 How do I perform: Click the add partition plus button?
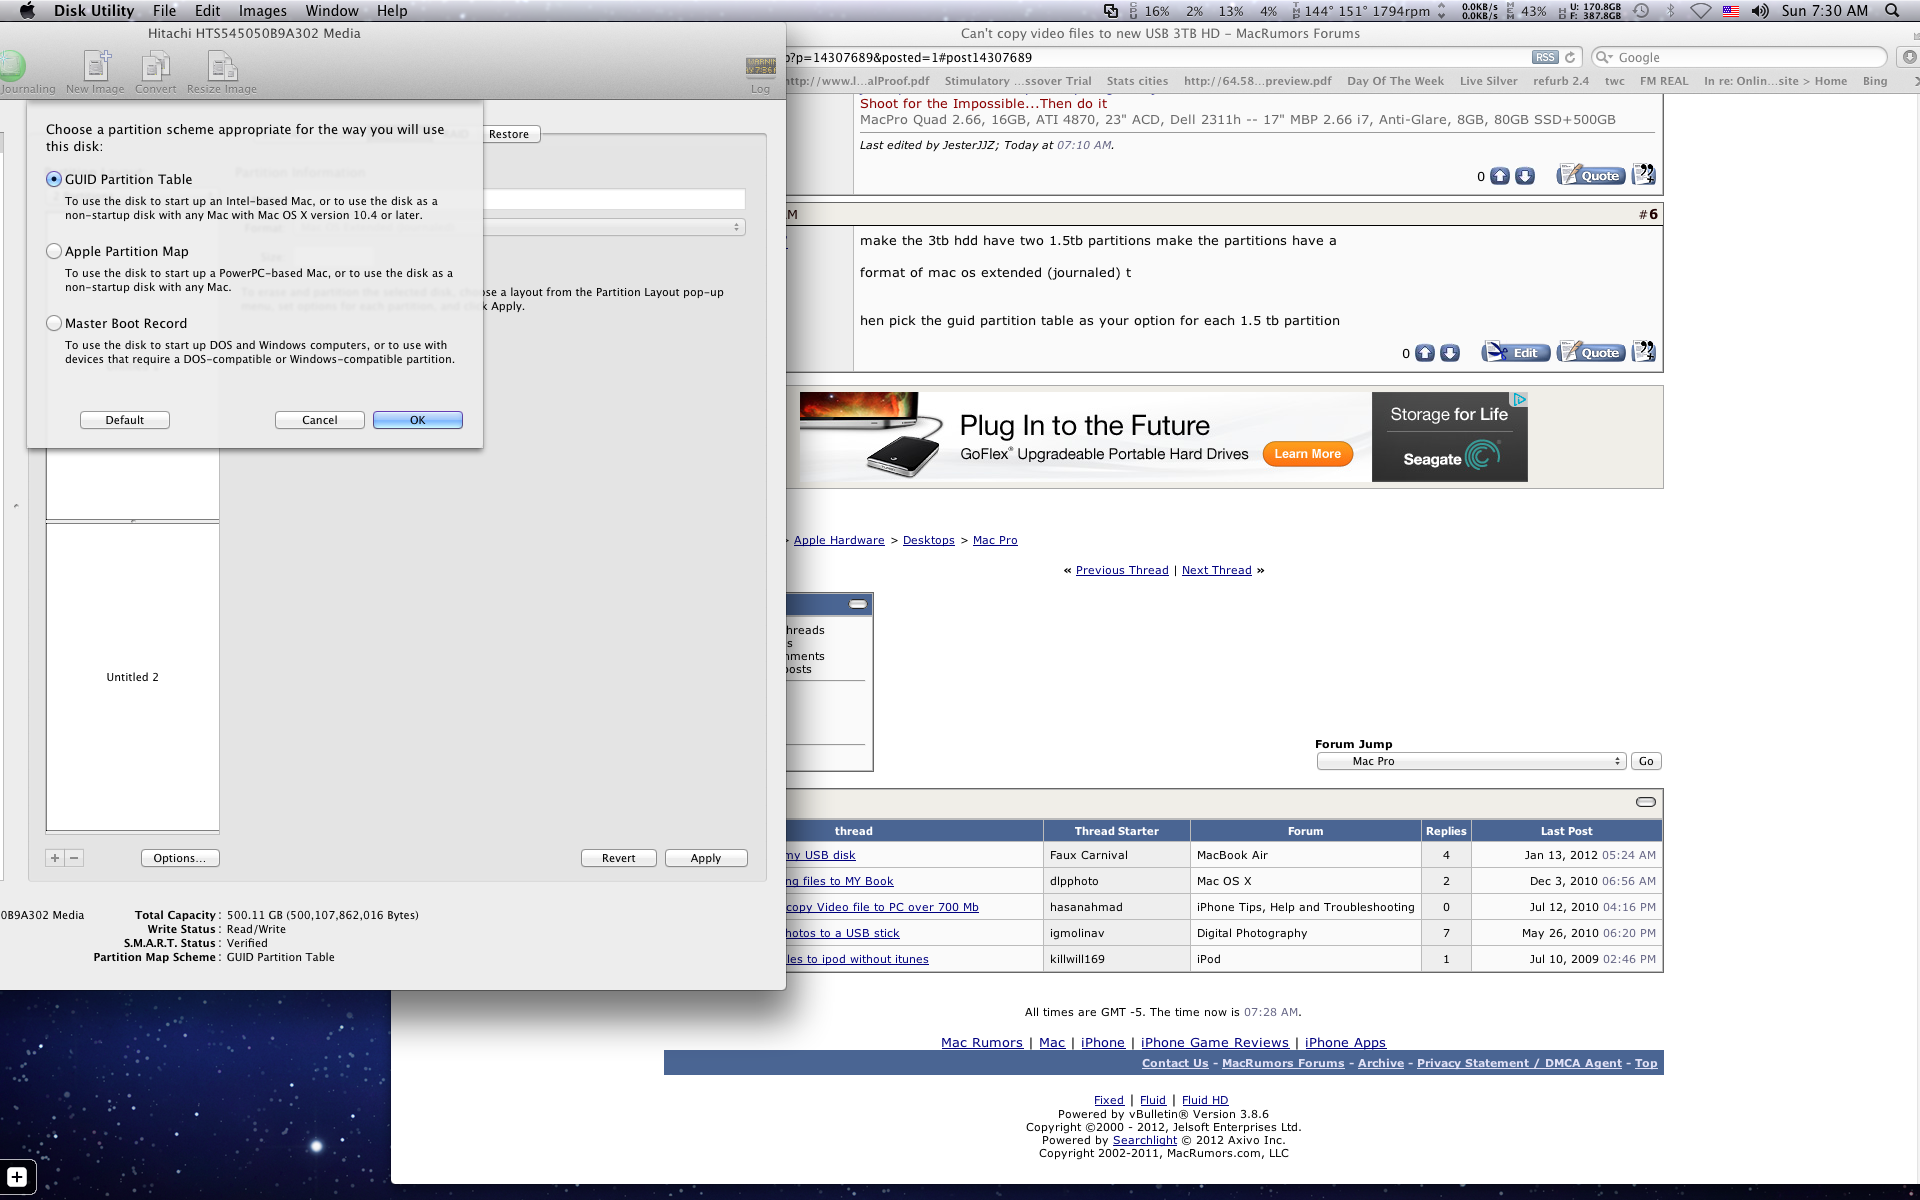[x=55, y=858]
